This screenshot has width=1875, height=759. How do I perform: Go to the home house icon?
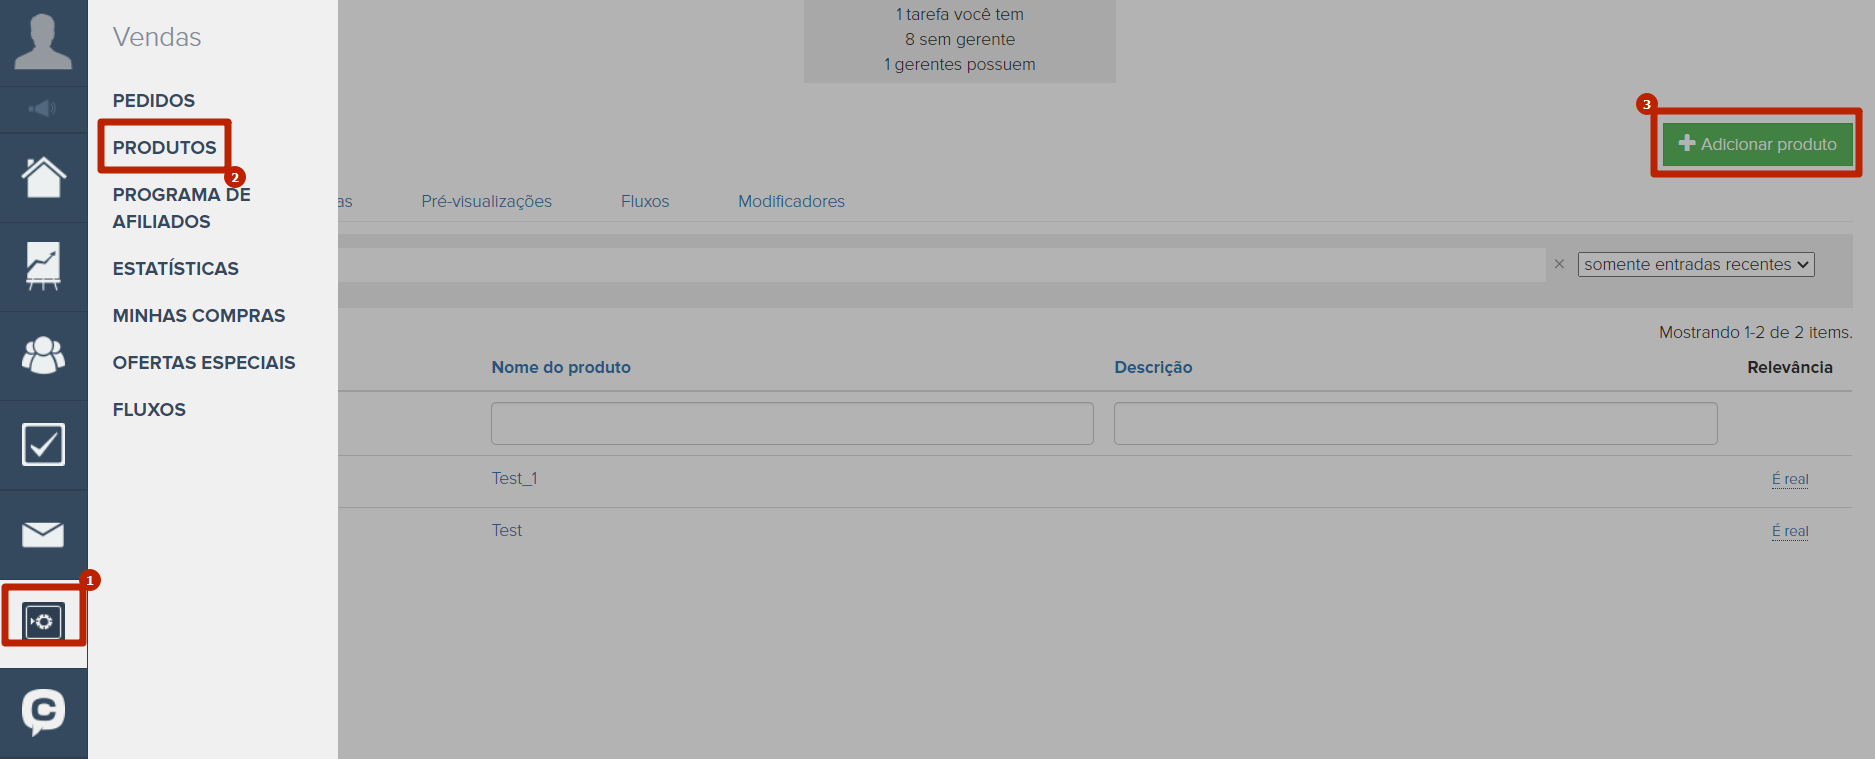coord(43,178)
